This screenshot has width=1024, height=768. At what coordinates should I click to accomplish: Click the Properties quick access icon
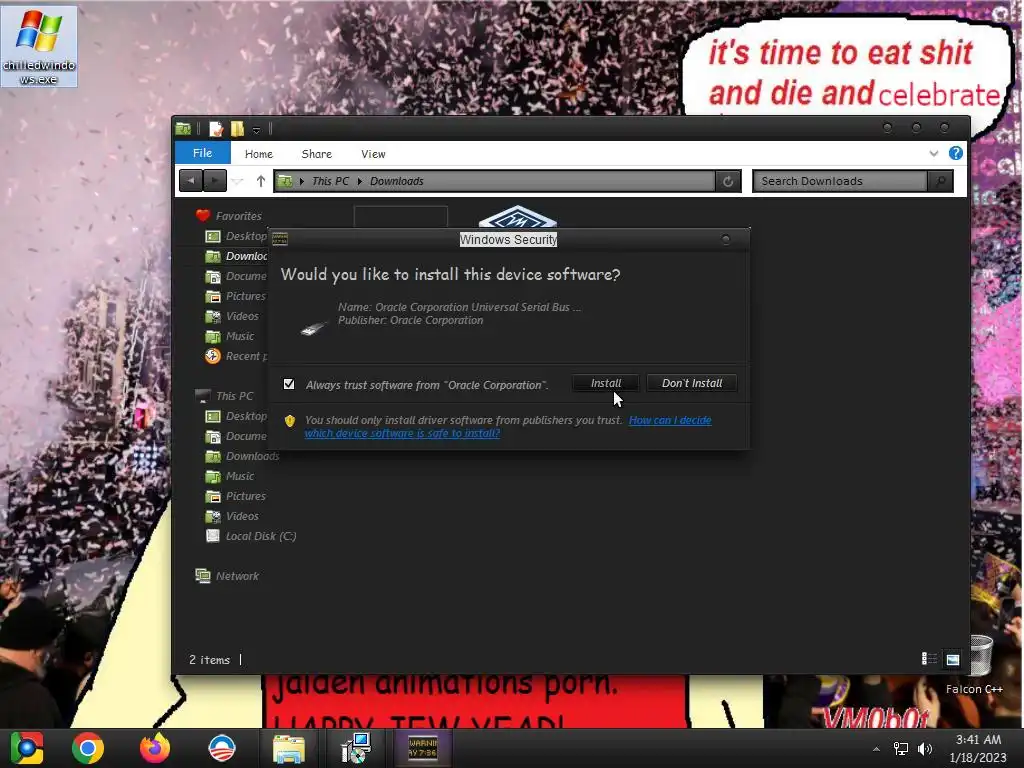click(216, 129)
